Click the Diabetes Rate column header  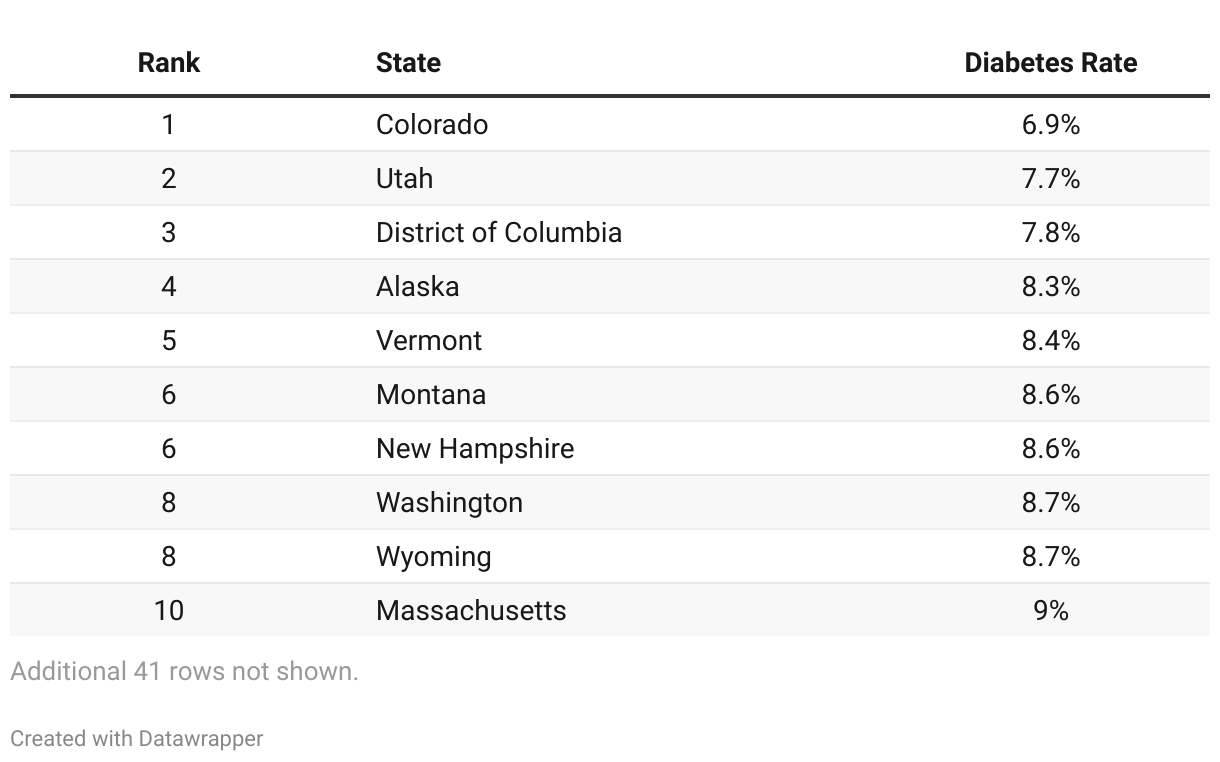click(x=1050, y=63)
